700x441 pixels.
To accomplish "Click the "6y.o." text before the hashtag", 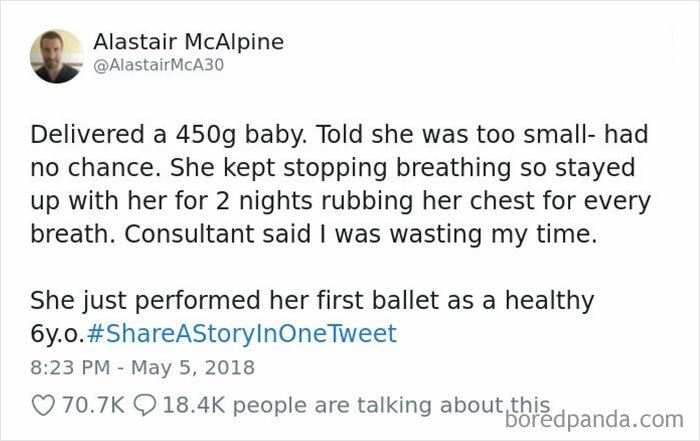I will click(58, 333).
